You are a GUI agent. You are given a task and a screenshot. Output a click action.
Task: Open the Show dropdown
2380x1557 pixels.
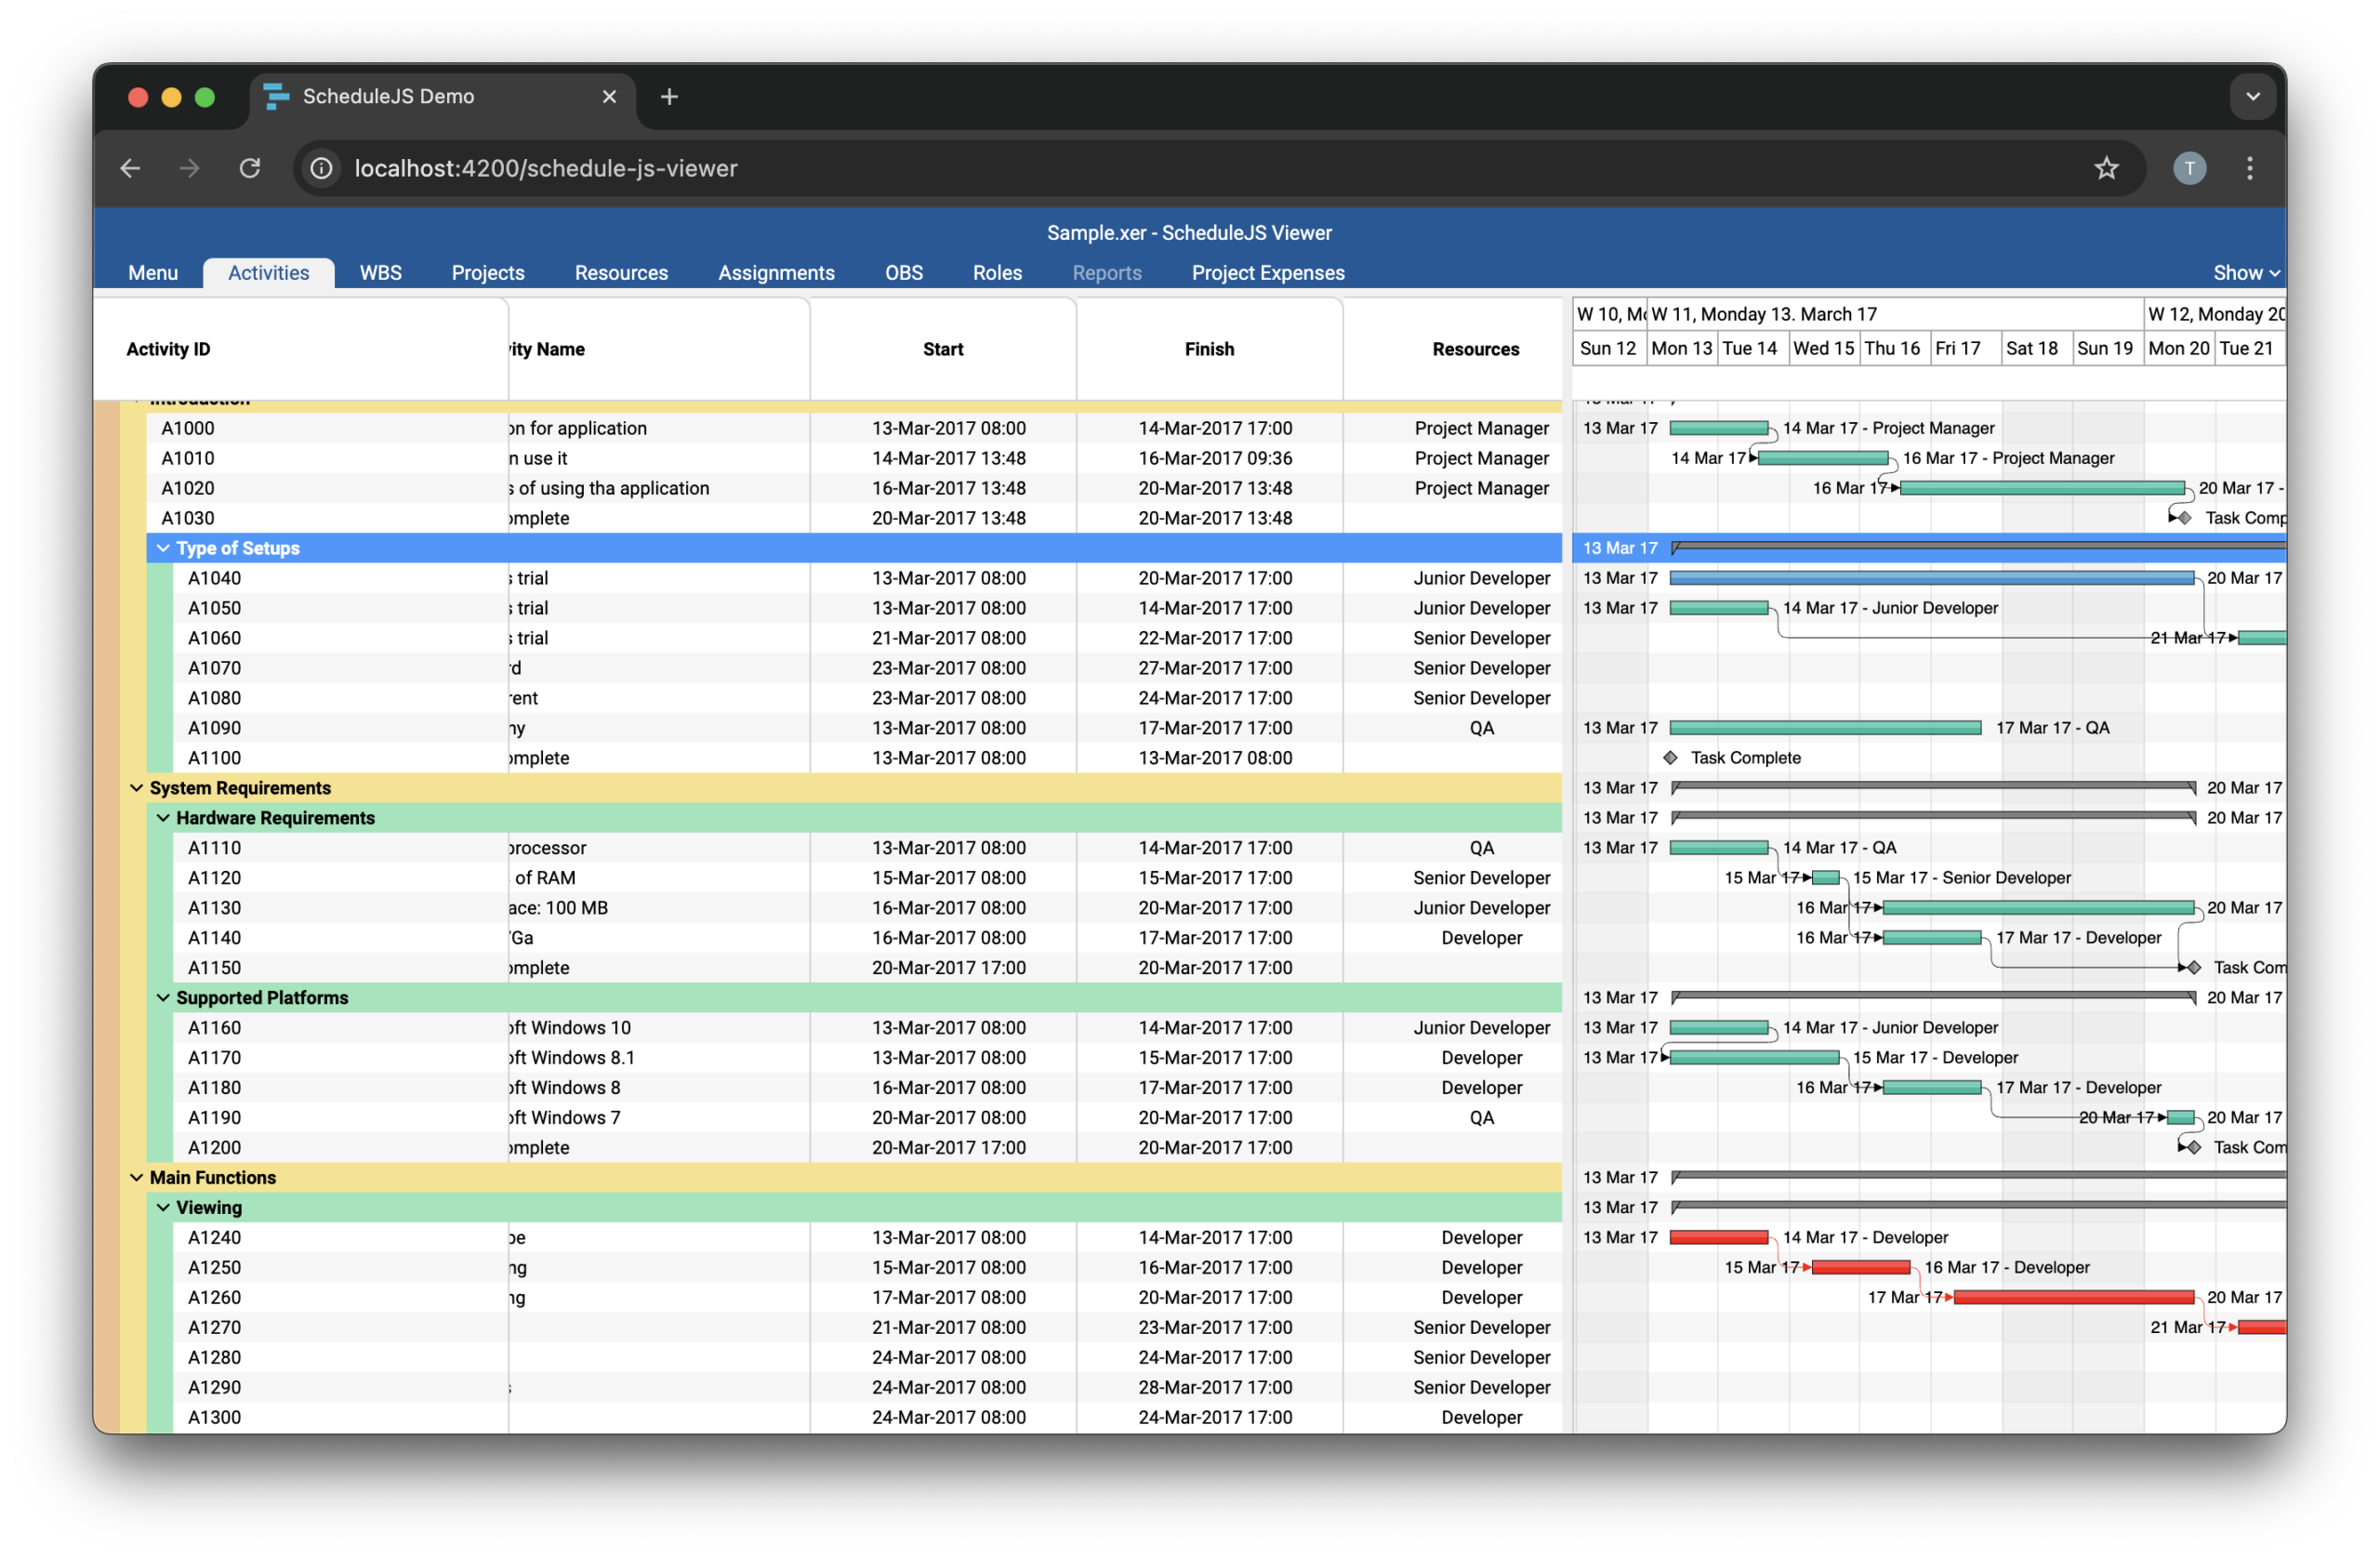coord(2245,273)
